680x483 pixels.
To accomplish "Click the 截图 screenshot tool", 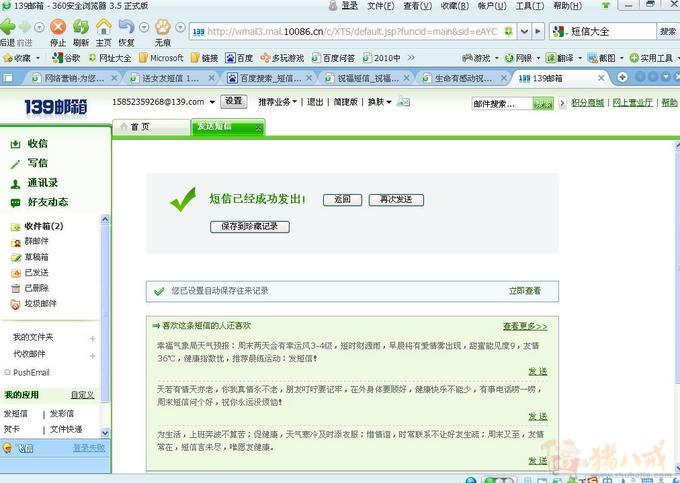I will click(x=601, y=58).
